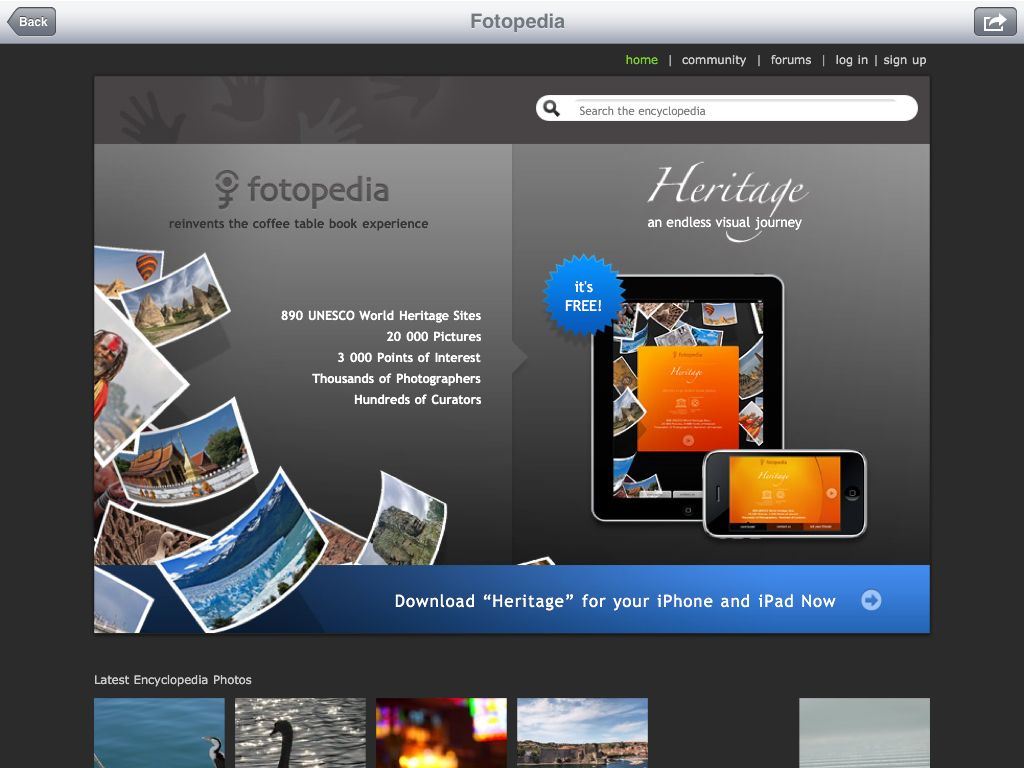Open the share action icon

(x=995, y=22)
